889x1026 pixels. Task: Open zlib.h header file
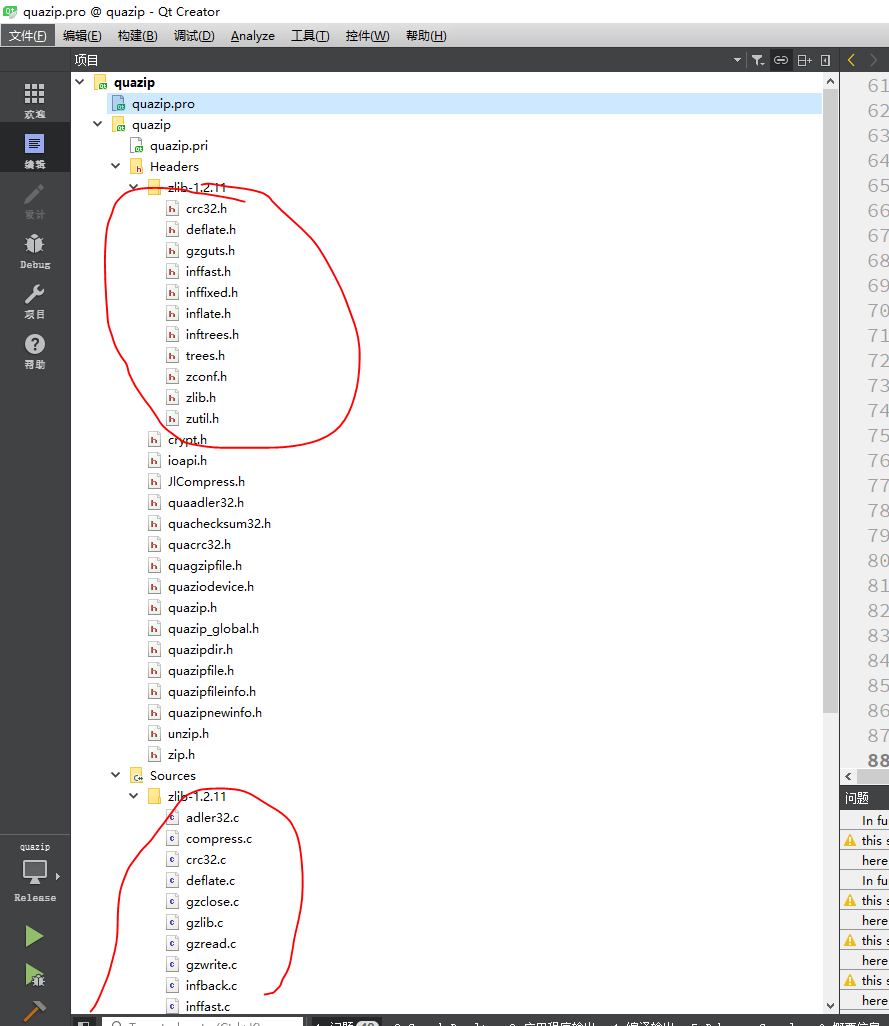200,397
